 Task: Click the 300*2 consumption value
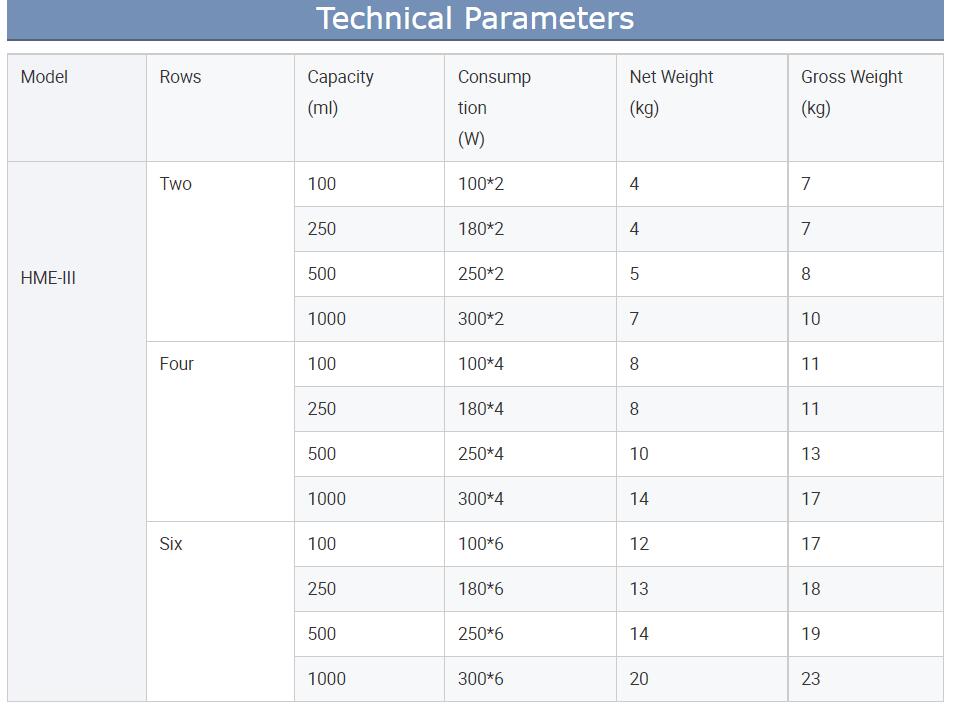[481, 319]
